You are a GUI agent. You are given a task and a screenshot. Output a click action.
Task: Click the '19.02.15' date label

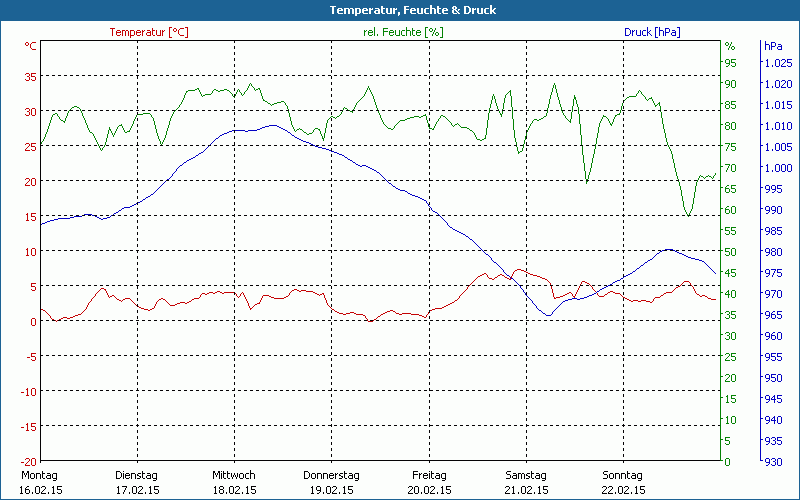(332, 490)
